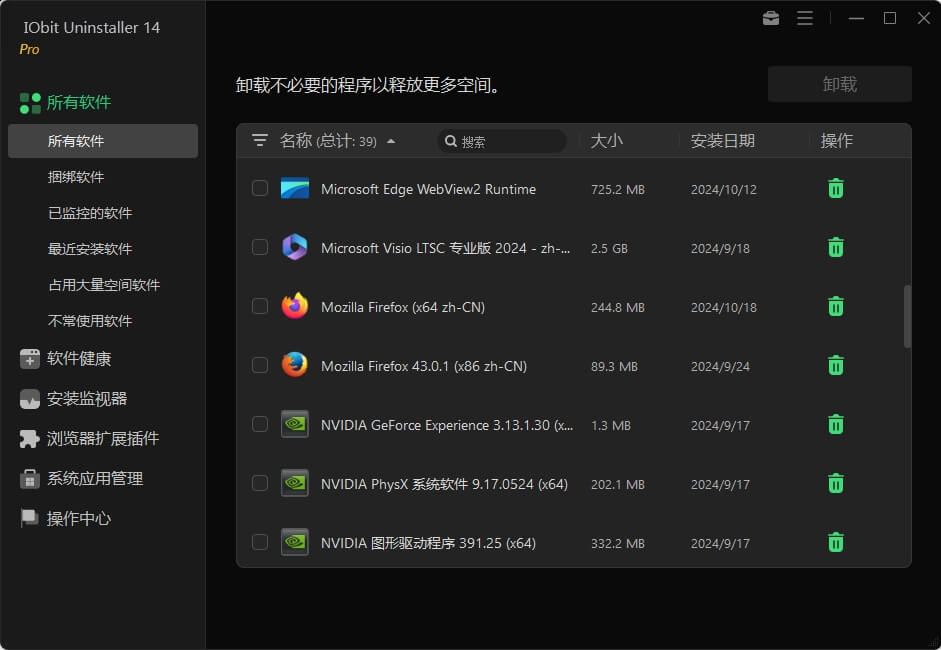Click trash icon for Mozilla Firefox 43.0.1
Viewport: 941px width, 650px height.
click(x=835, y=366)
